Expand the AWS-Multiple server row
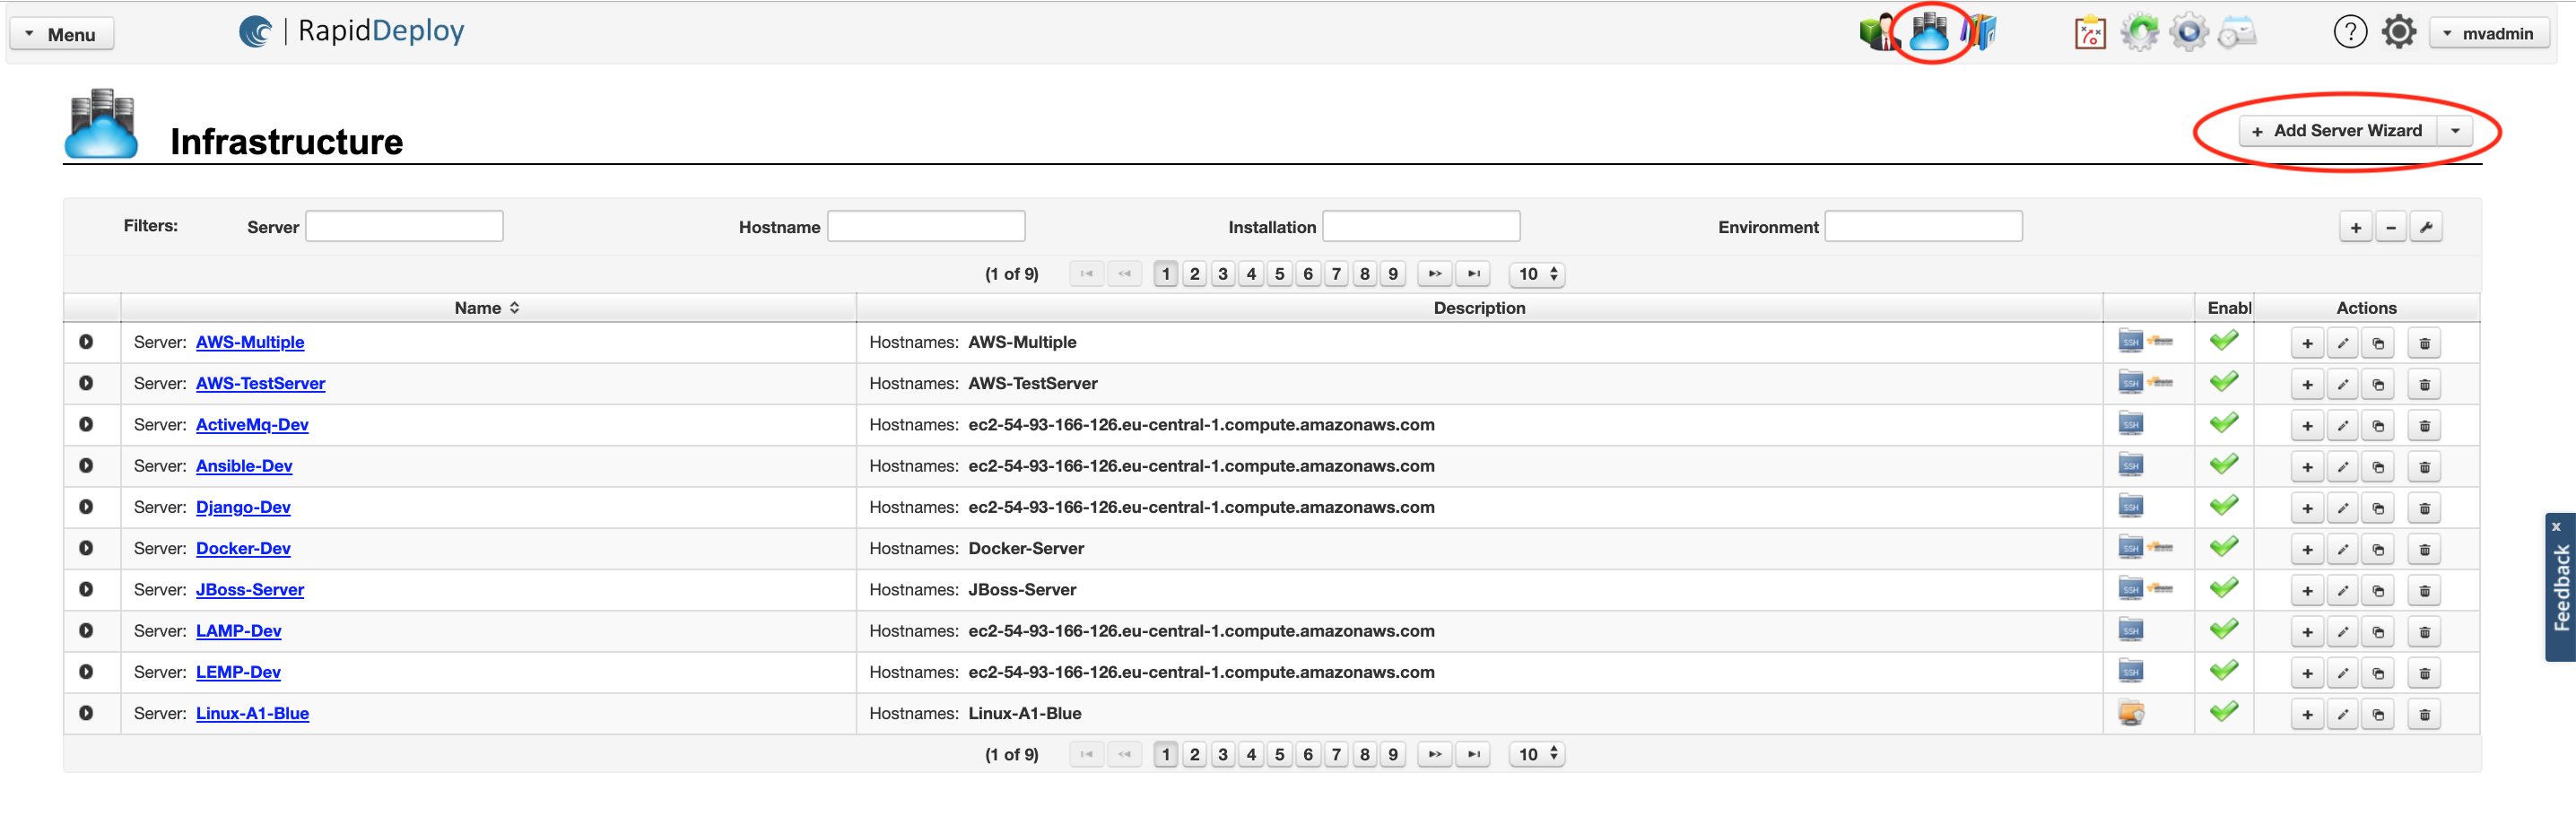 click(86, 342)
